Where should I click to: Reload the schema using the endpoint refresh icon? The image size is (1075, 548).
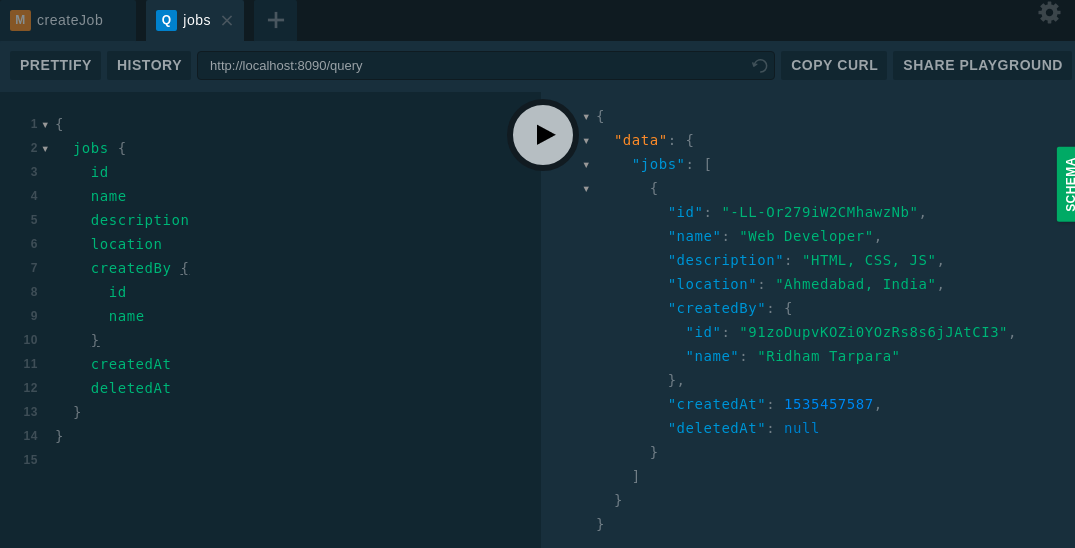760,66
